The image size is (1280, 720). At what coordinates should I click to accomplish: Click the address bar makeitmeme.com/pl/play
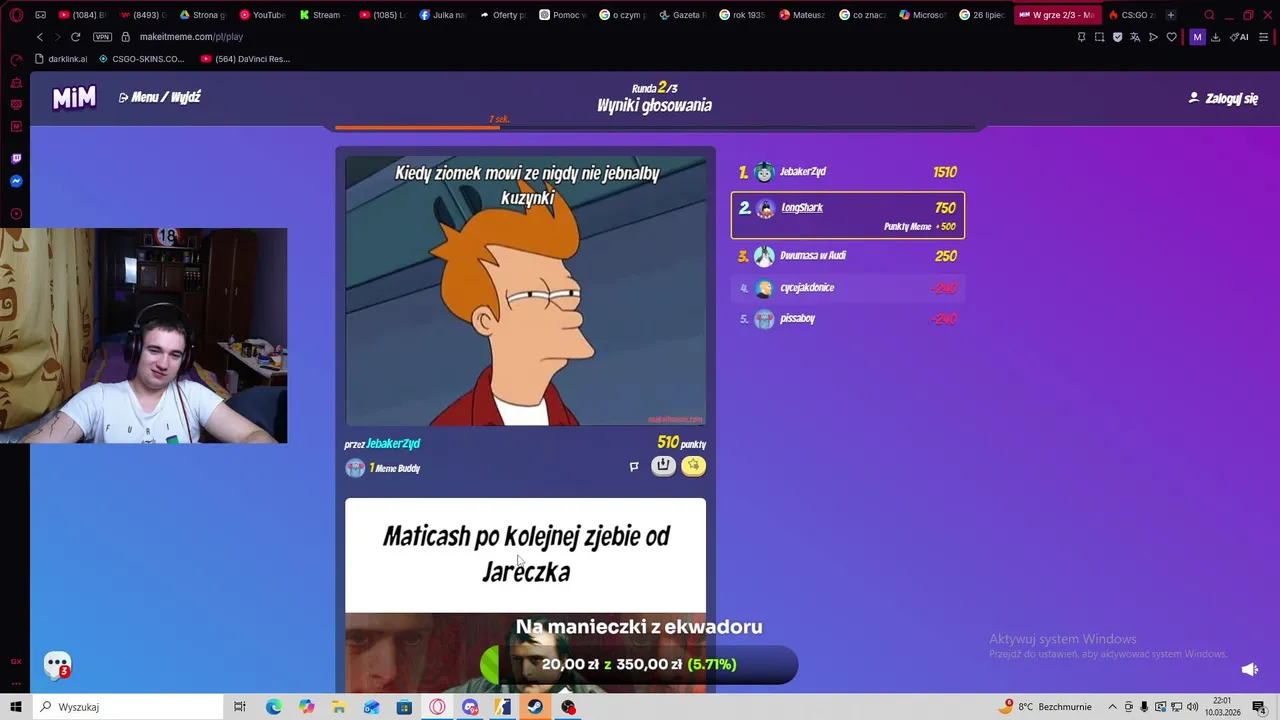click(x=191, y=37)
